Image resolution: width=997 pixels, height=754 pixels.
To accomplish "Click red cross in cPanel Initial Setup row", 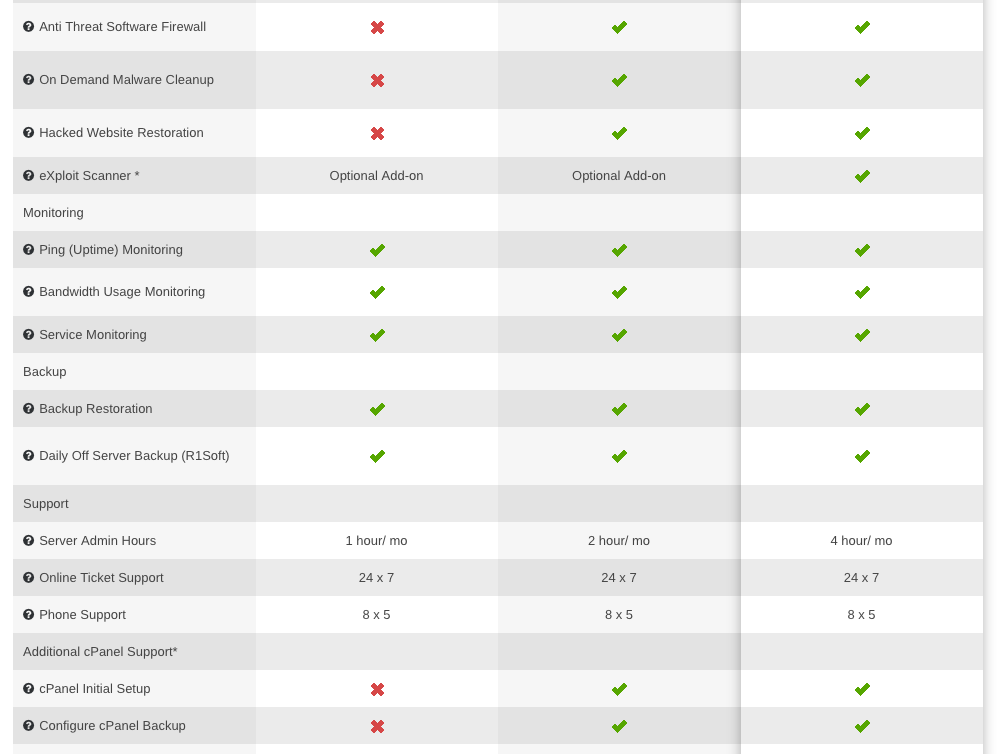I will 378,689.
